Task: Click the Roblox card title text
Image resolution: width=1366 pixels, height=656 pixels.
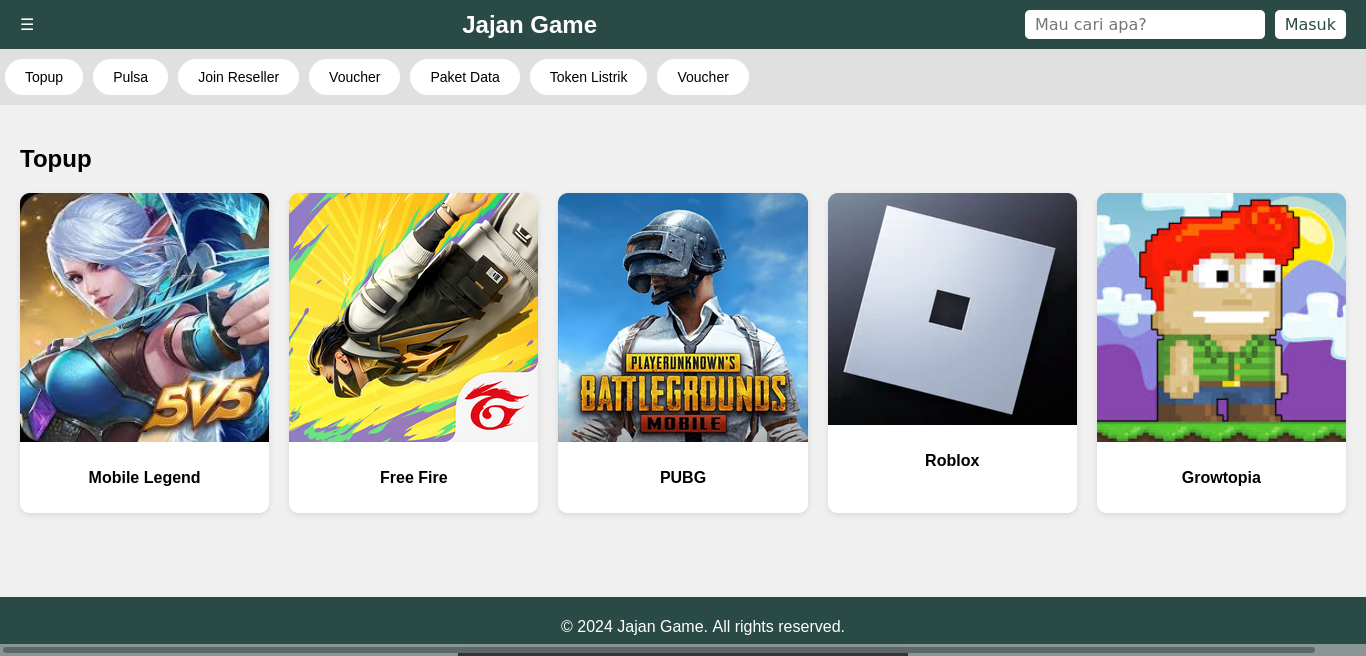Action: 952,461
